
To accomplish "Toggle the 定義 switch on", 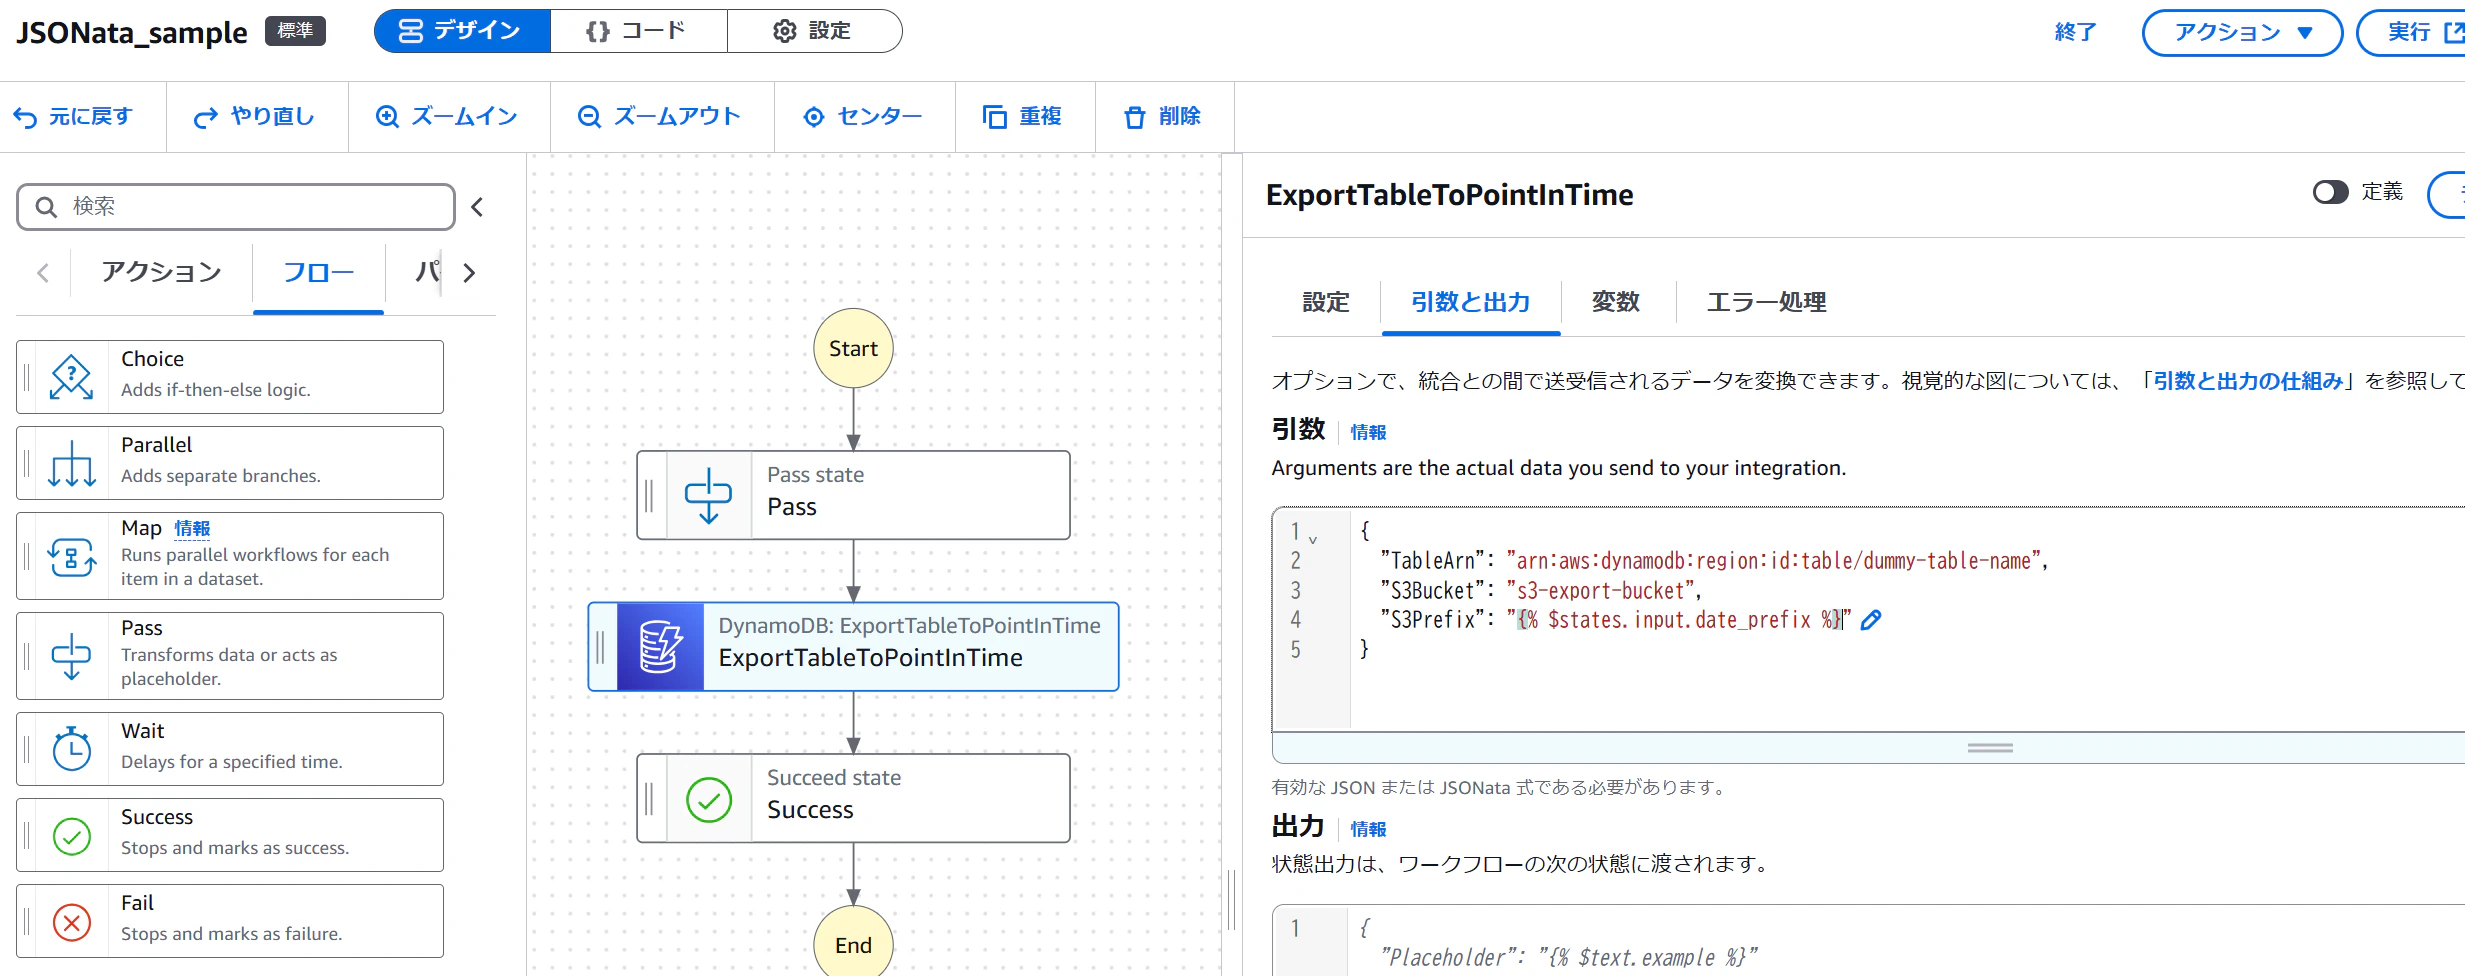I will 2330,192.
